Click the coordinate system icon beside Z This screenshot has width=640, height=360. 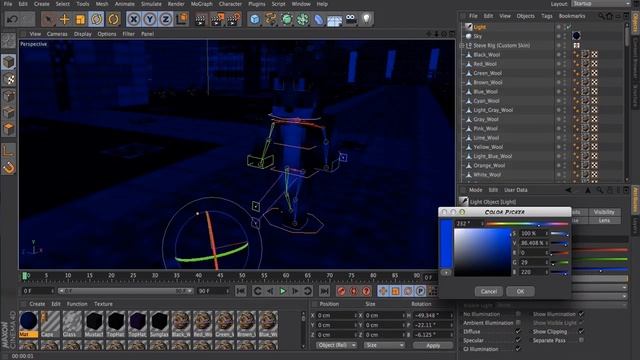(182, 19)
